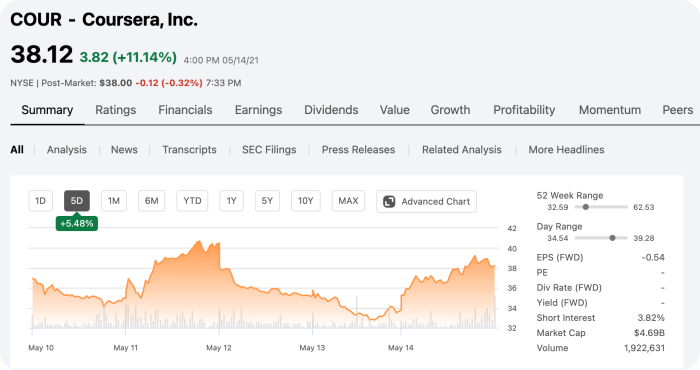Select the 1Y chart range
The image size is (700, 370).
[231, 201]
